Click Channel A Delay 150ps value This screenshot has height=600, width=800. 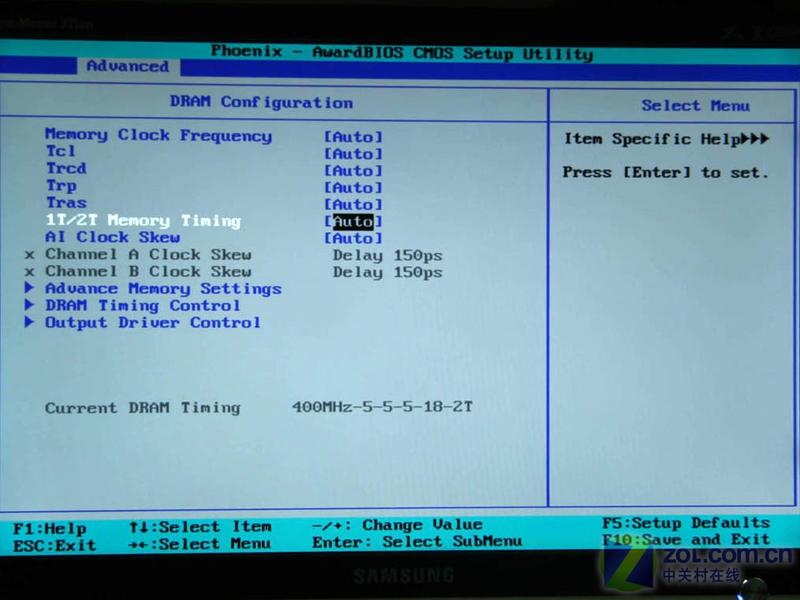(387, 256)
